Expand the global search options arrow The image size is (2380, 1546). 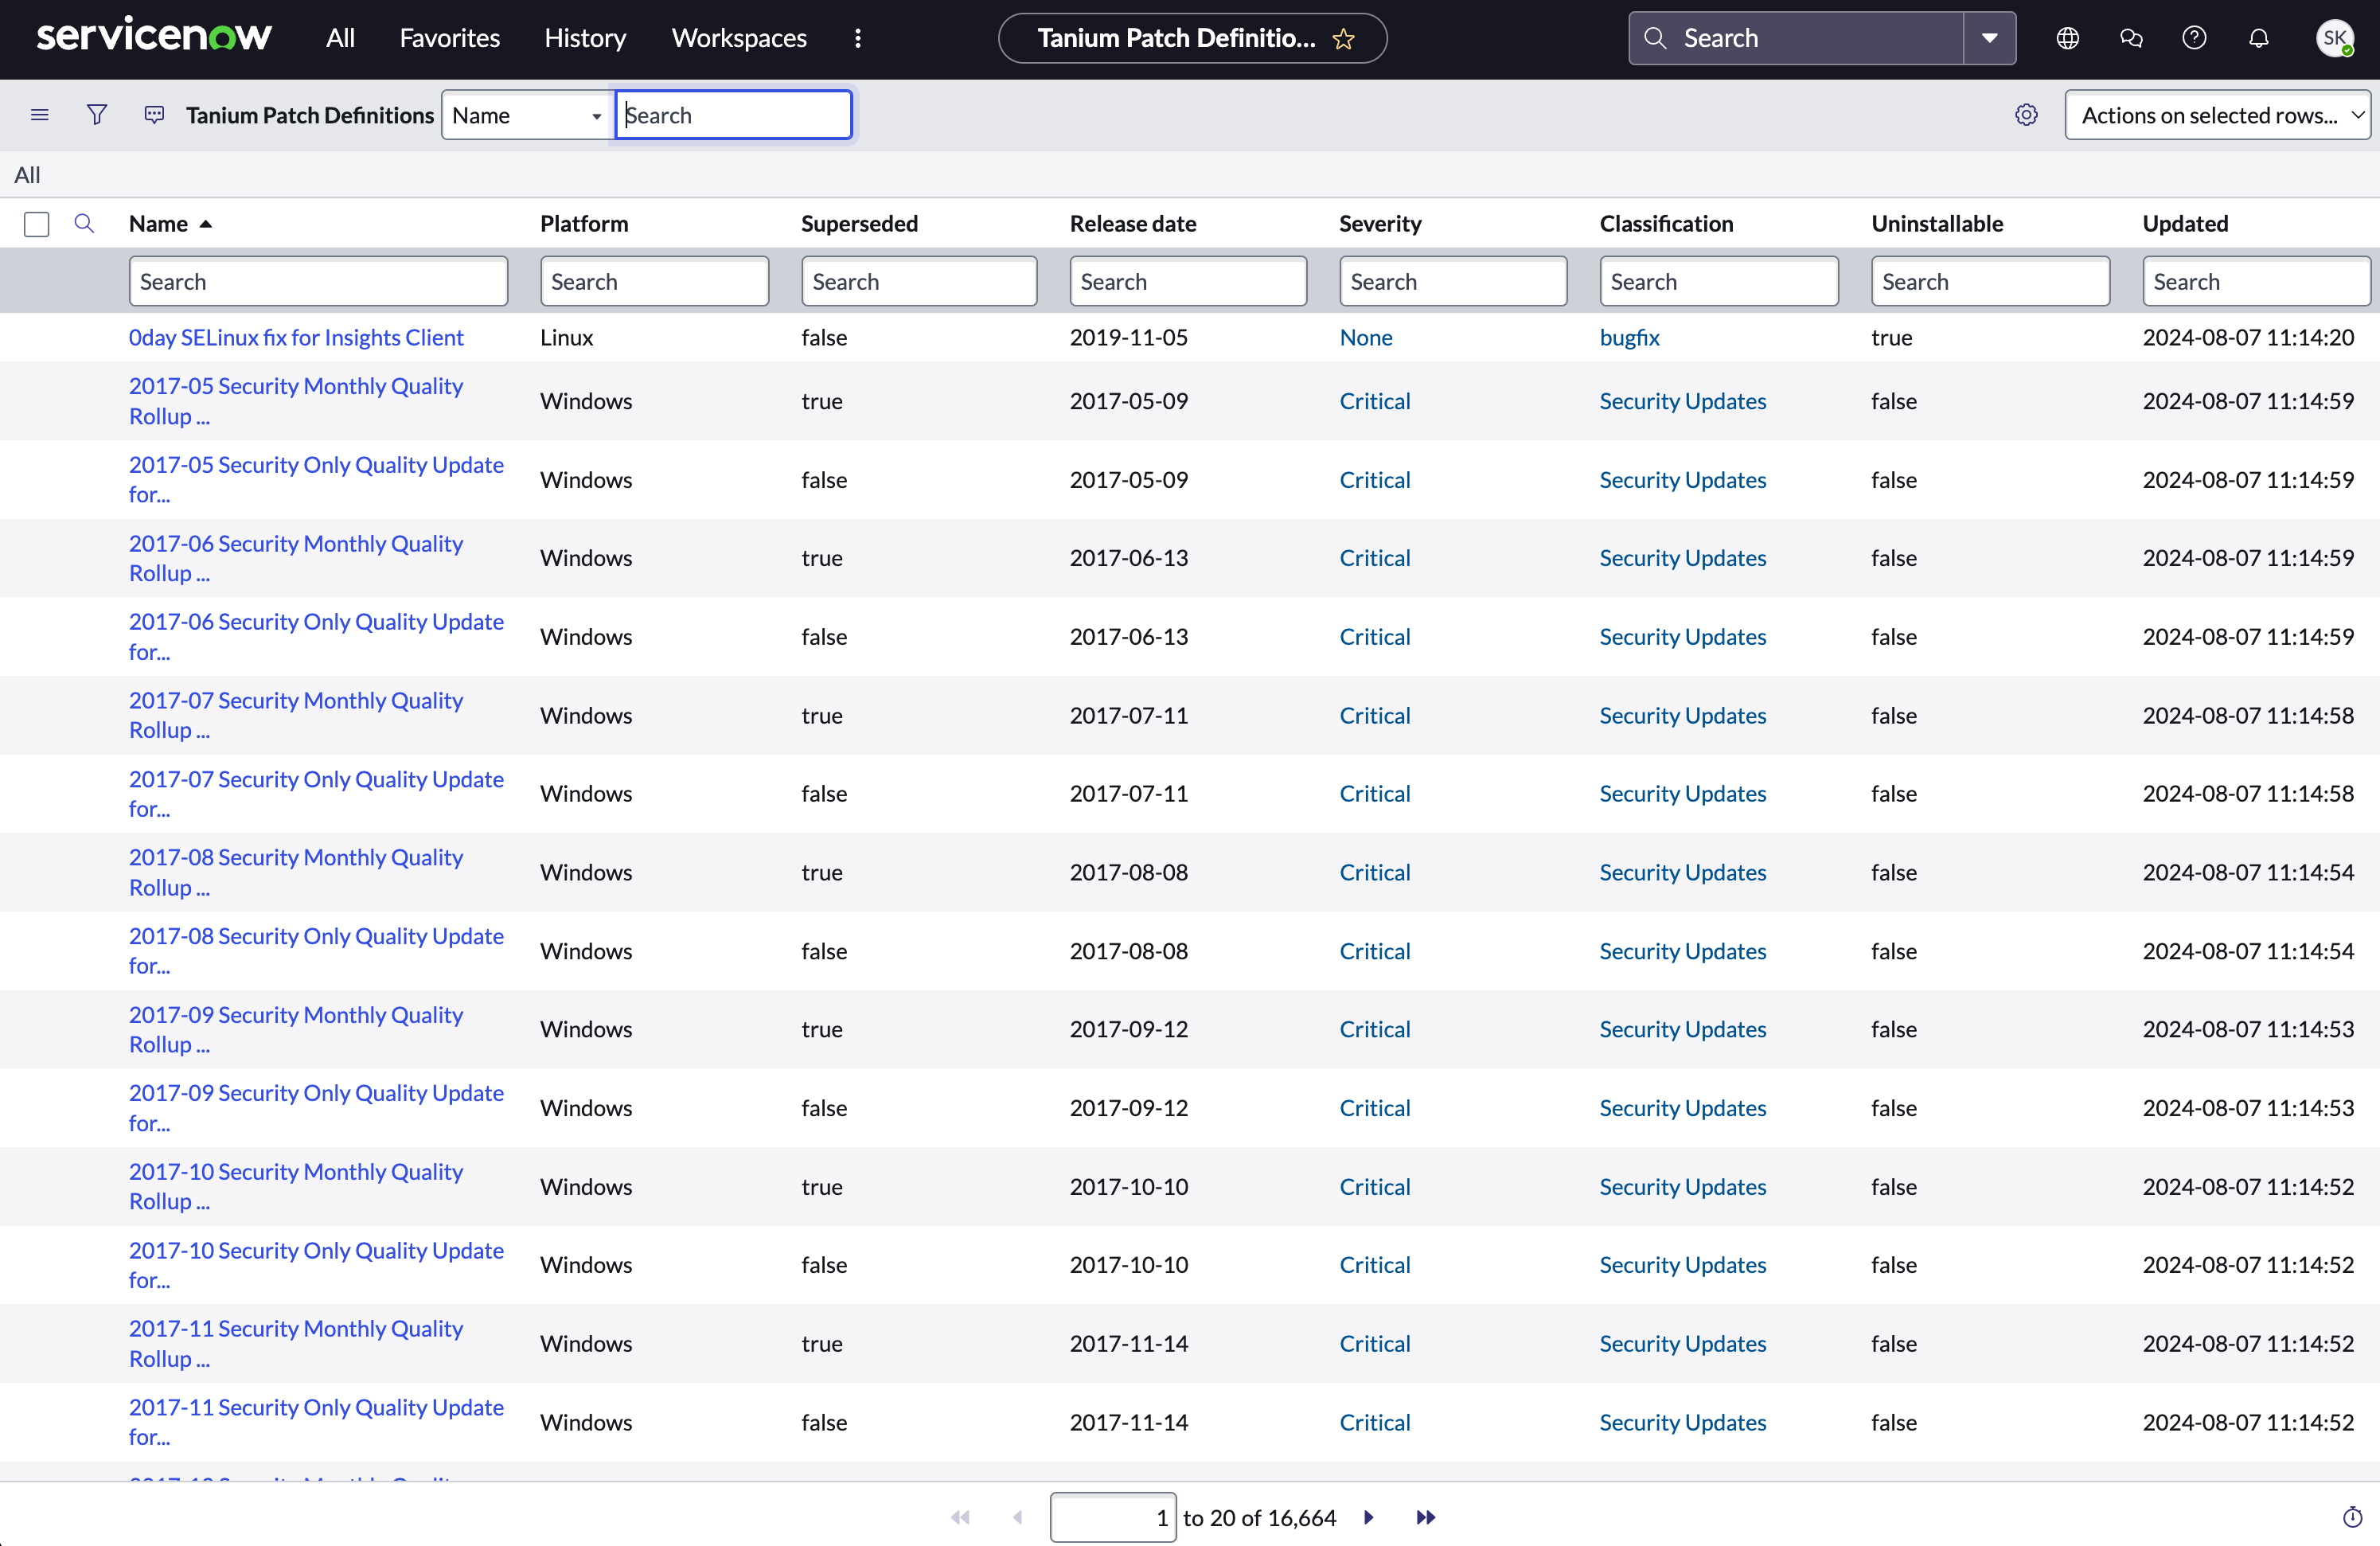point(1989,38)
